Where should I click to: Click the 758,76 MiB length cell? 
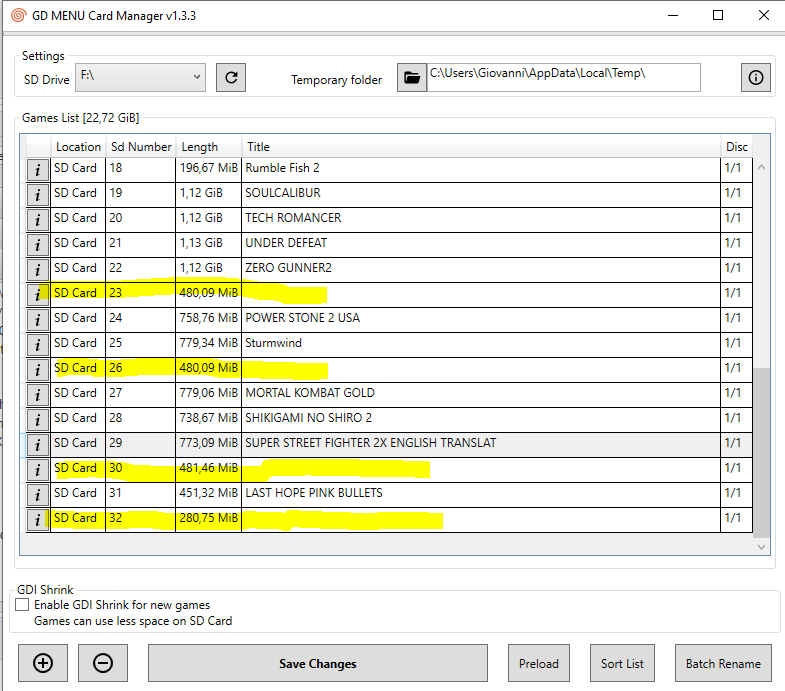pos(209,320)
